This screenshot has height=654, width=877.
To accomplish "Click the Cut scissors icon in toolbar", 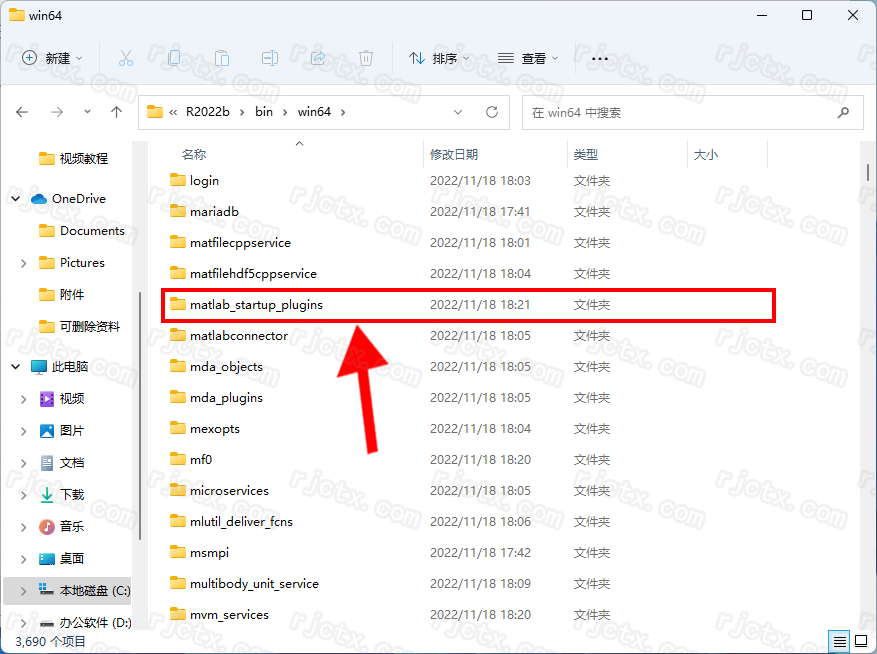I will click(126, 58).
